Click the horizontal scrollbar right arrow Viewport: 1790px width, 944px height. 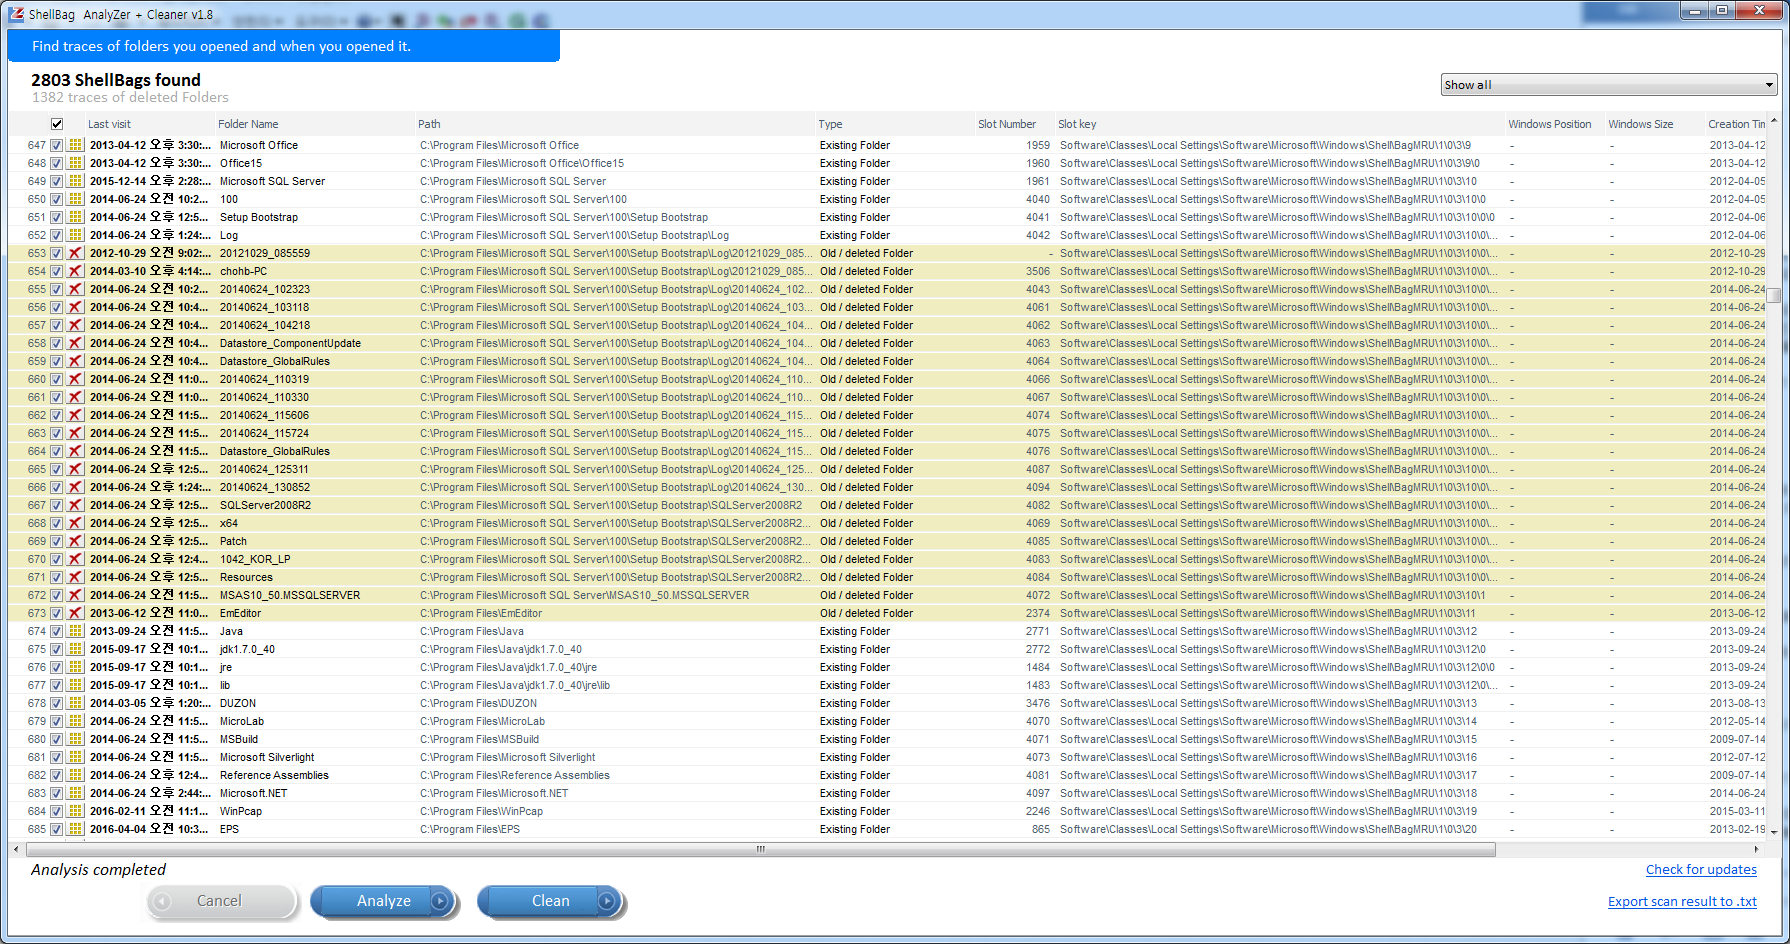pyautogui.click(x=1757, y=849)
